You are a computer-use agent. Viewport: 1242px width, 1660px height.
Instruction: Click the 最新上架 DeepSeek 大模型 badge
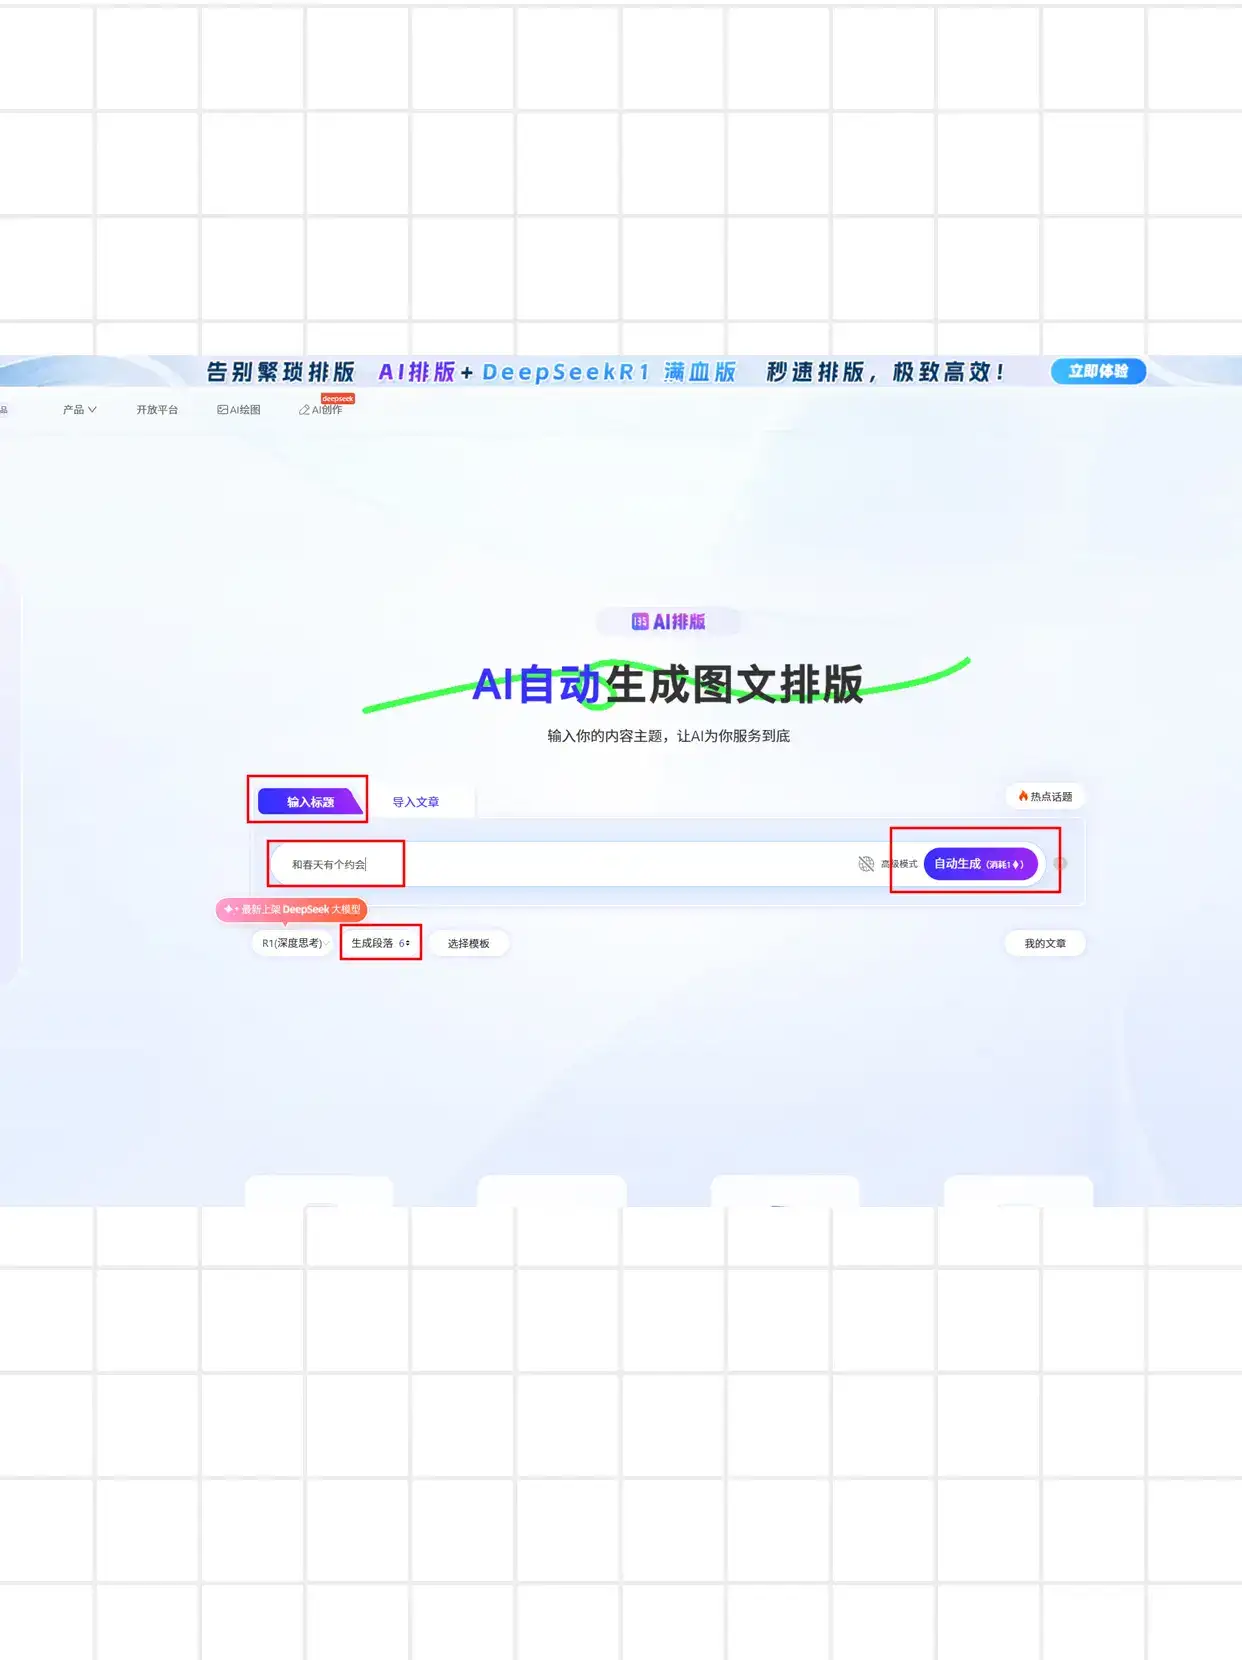point(291,909)
